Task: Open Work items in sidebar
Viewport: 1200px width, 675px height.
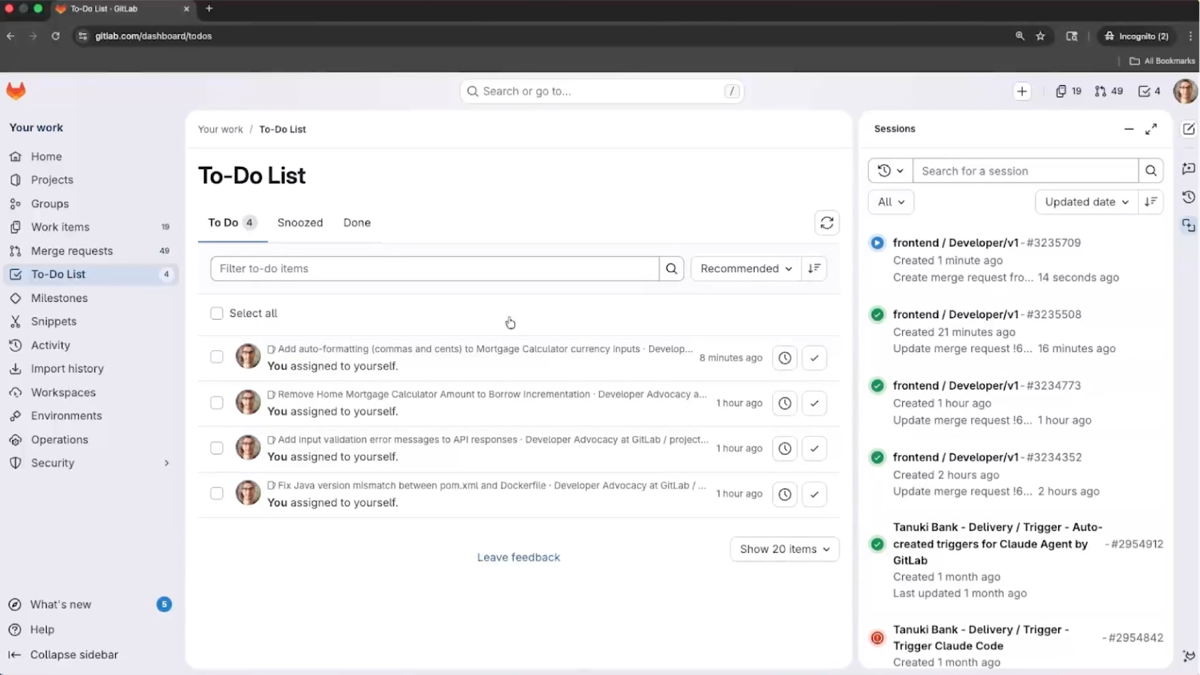Action: point(90,227)
